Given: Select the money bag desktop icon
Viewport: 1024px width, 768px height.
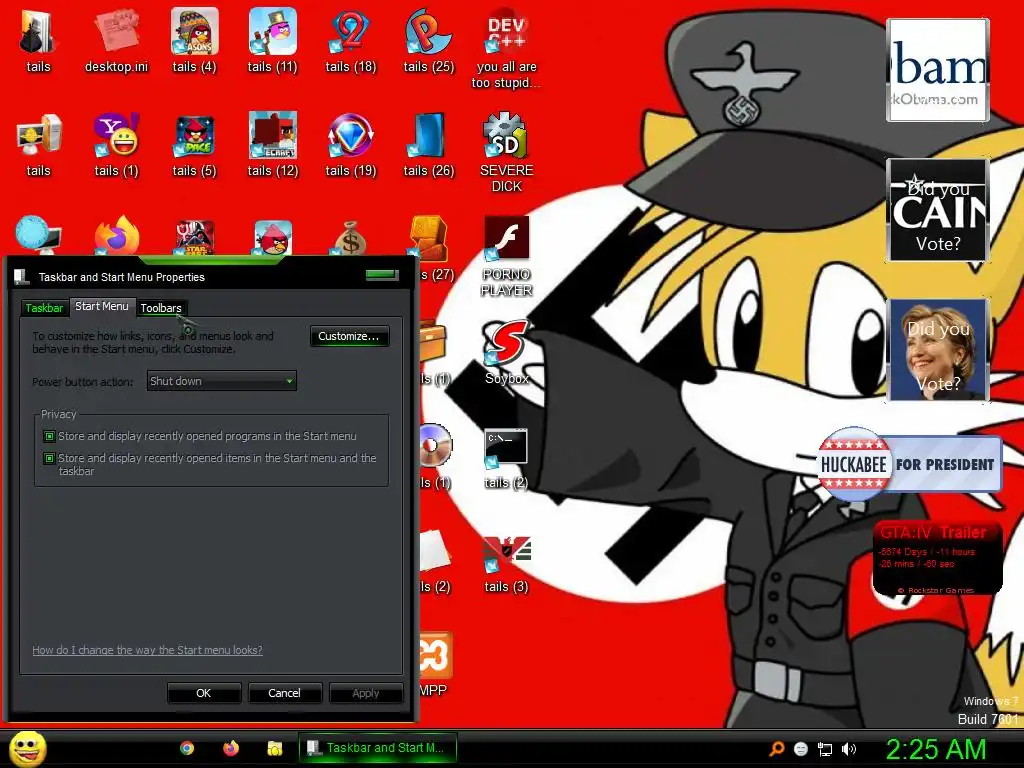Looking at the screenshot, I should tap(351, 237).
